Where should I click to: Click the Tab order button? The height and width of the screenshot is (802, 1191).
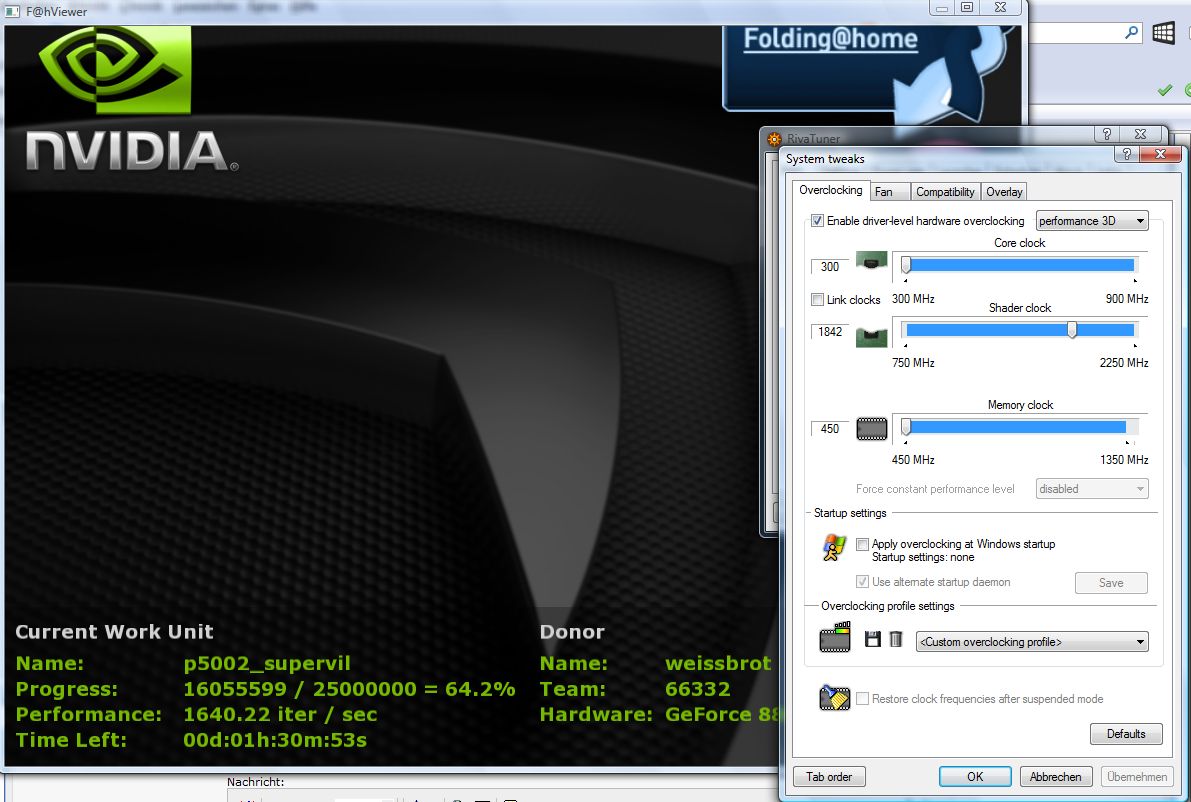[x=829, y=776]
